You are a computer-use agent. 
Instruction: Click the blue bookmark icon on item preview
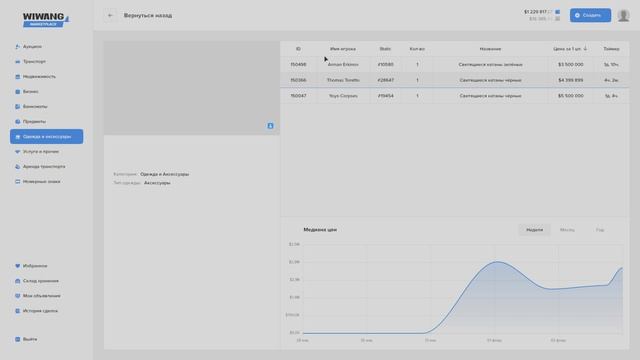270,126
